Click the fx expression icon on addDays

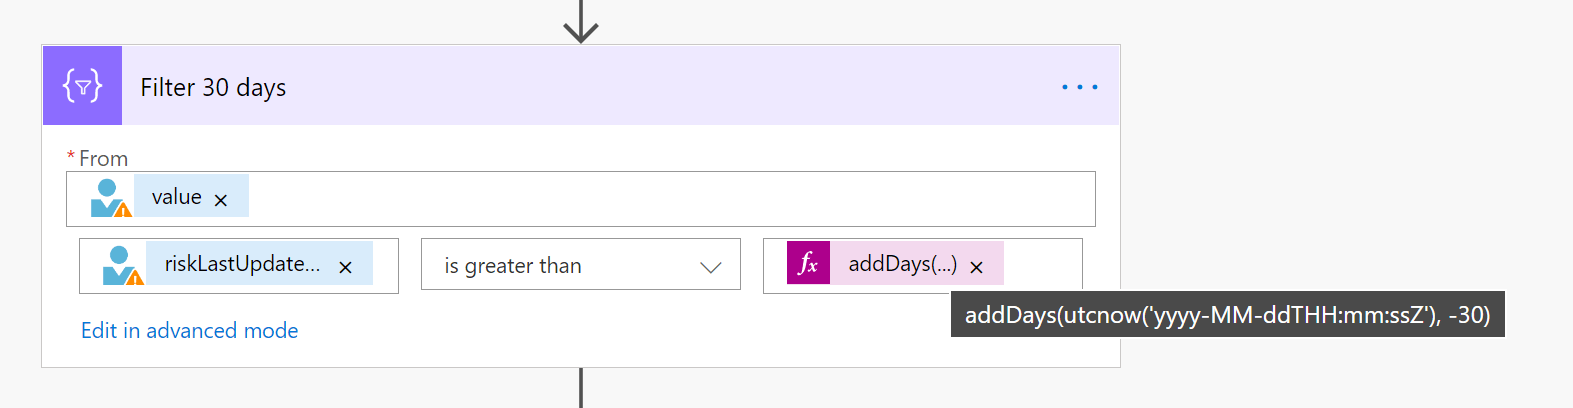coord(808,263)
